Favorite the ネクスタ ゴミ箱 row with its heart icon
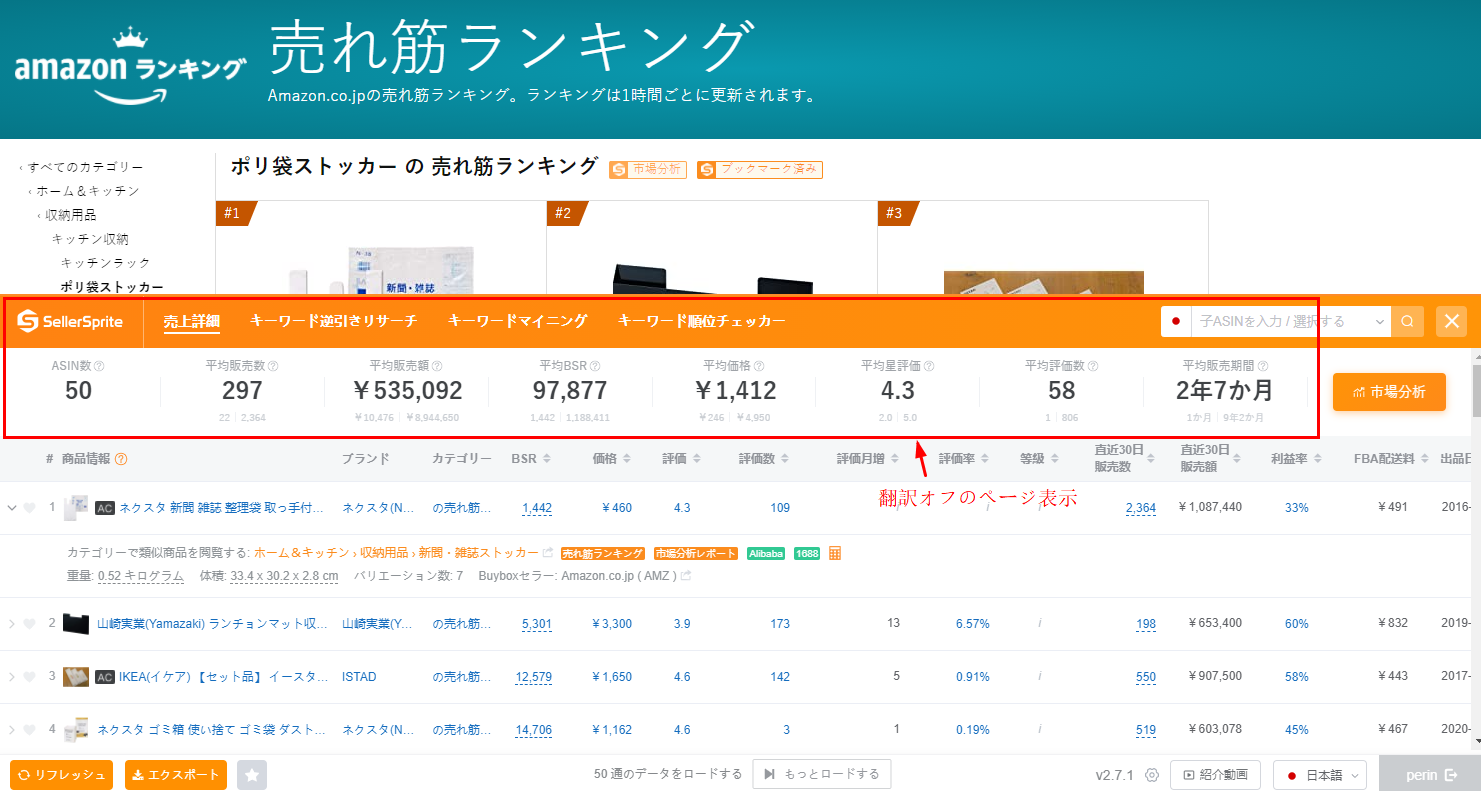Image resolution: width=1481 pixels, height=791 pixels. pyautogui.click(x=30, y=729)
